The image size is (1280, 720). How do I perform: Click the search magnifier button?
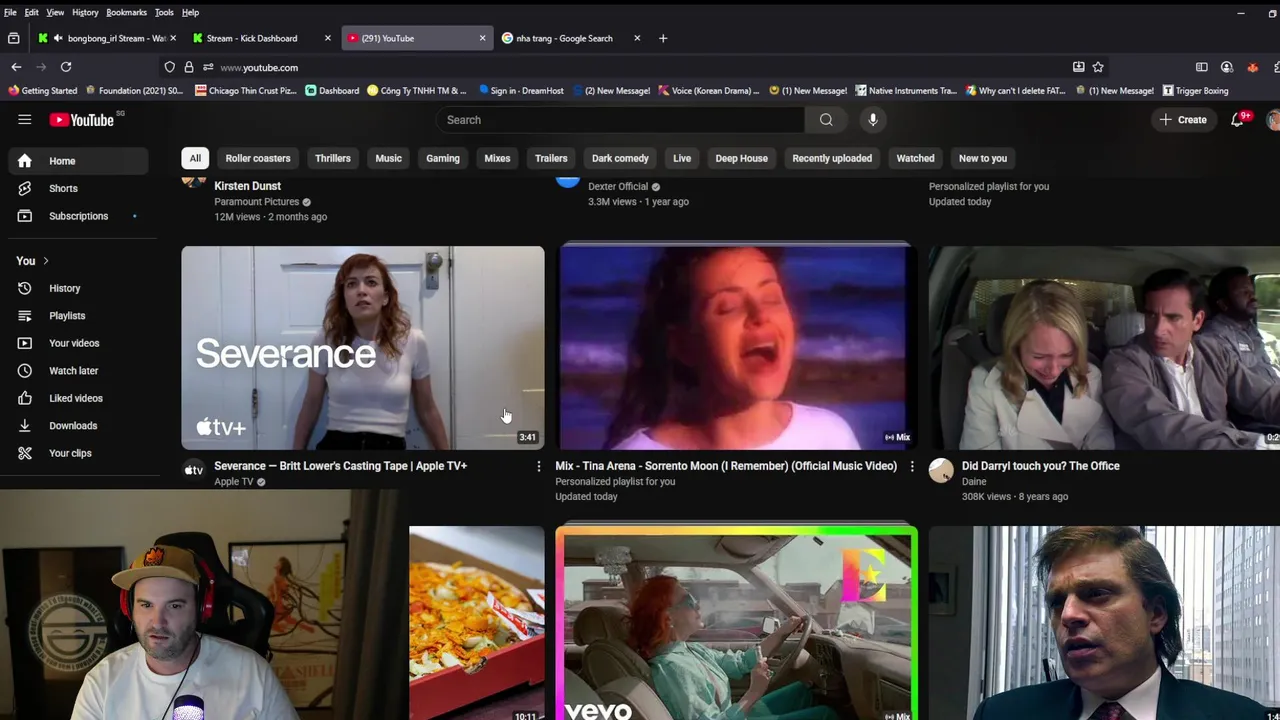826,120
